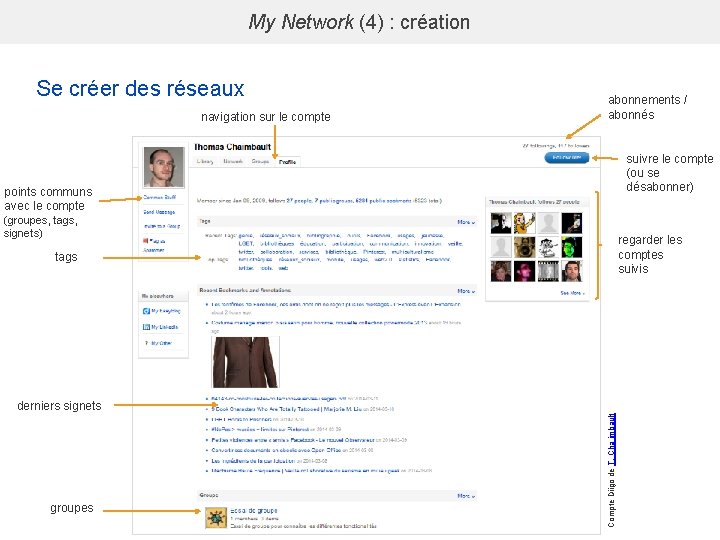The width and height of the screenshot is (720, 540).
Task: Click the brown suit jacket image
Action: click(245, 362)
